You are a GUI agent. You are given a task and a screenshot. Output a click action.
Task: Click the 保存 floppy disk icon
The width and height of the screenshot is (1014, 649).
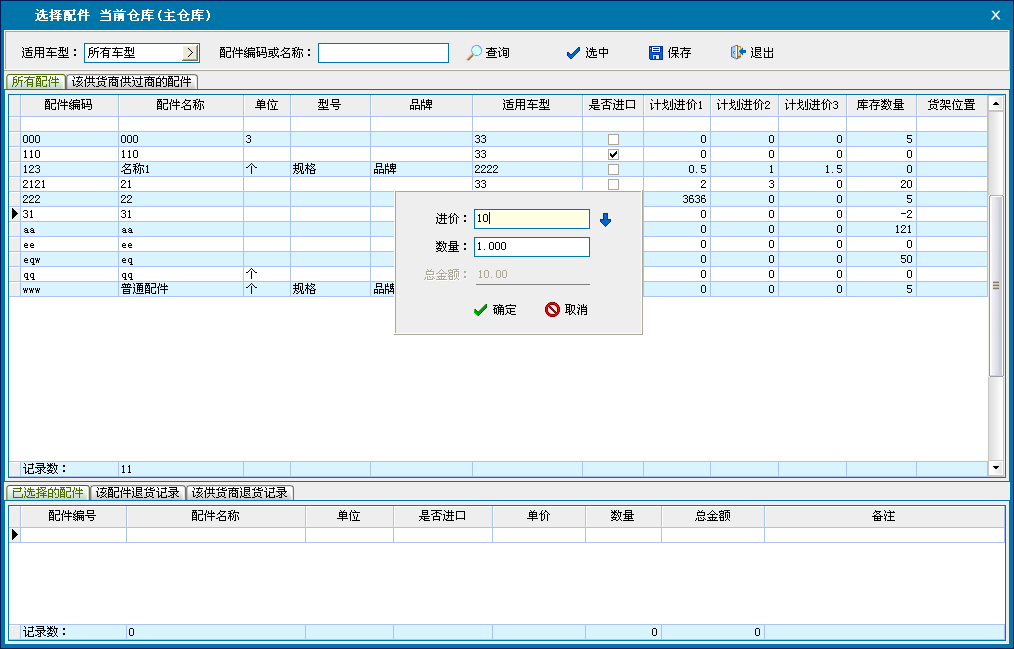point(656,53)
